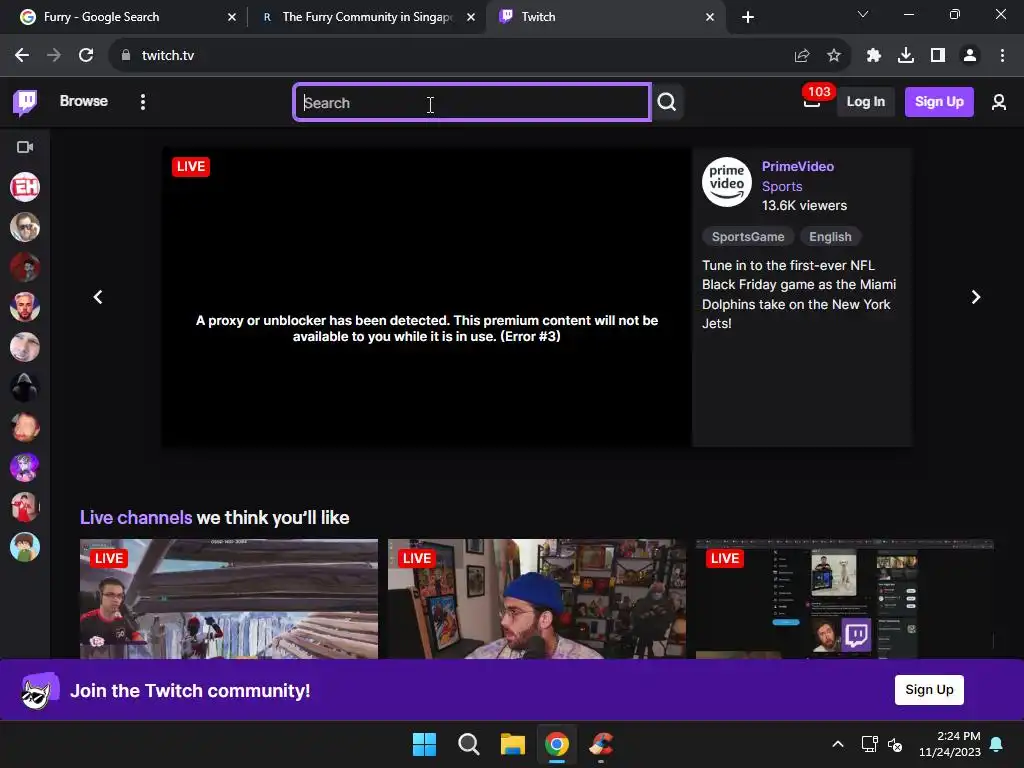
Task: Open the Chrome profile avatar
Action: (x=970, y=56)
